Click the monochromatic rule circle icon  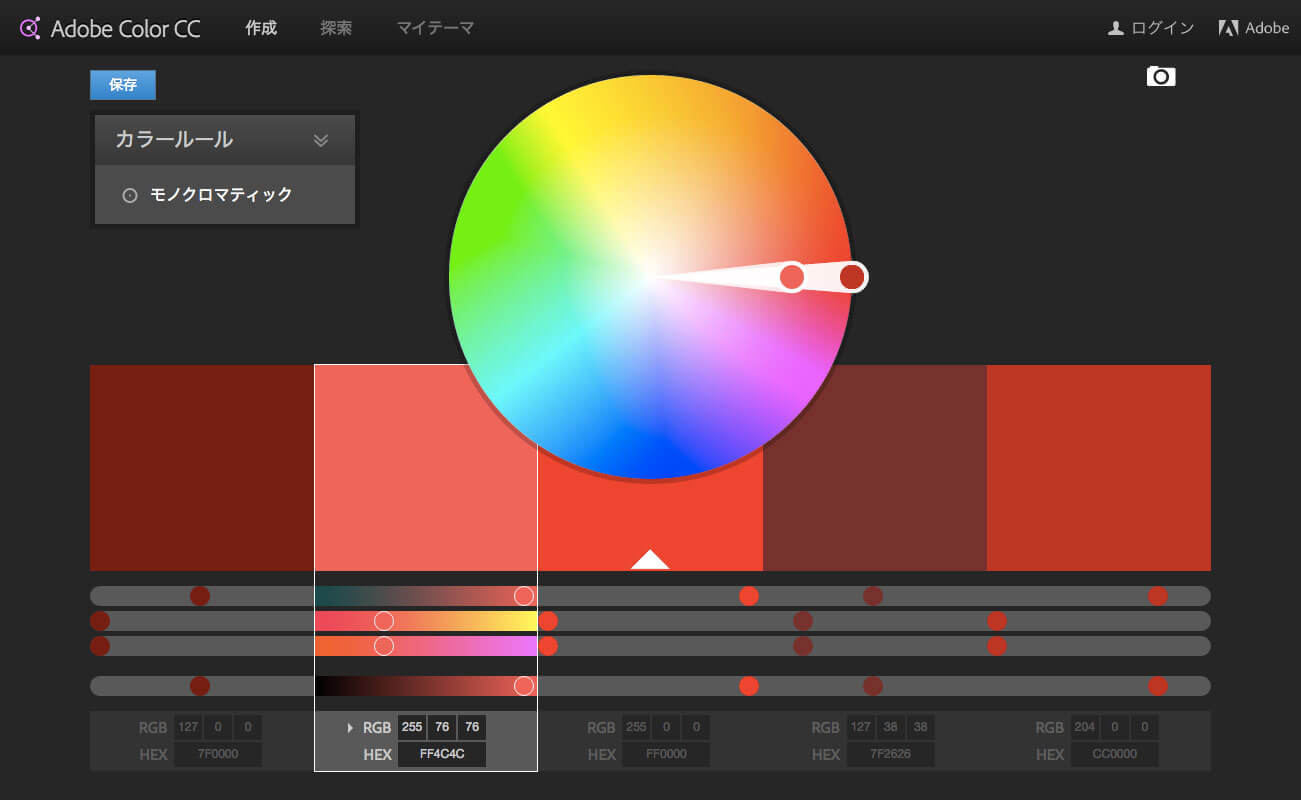click(129, 195)
